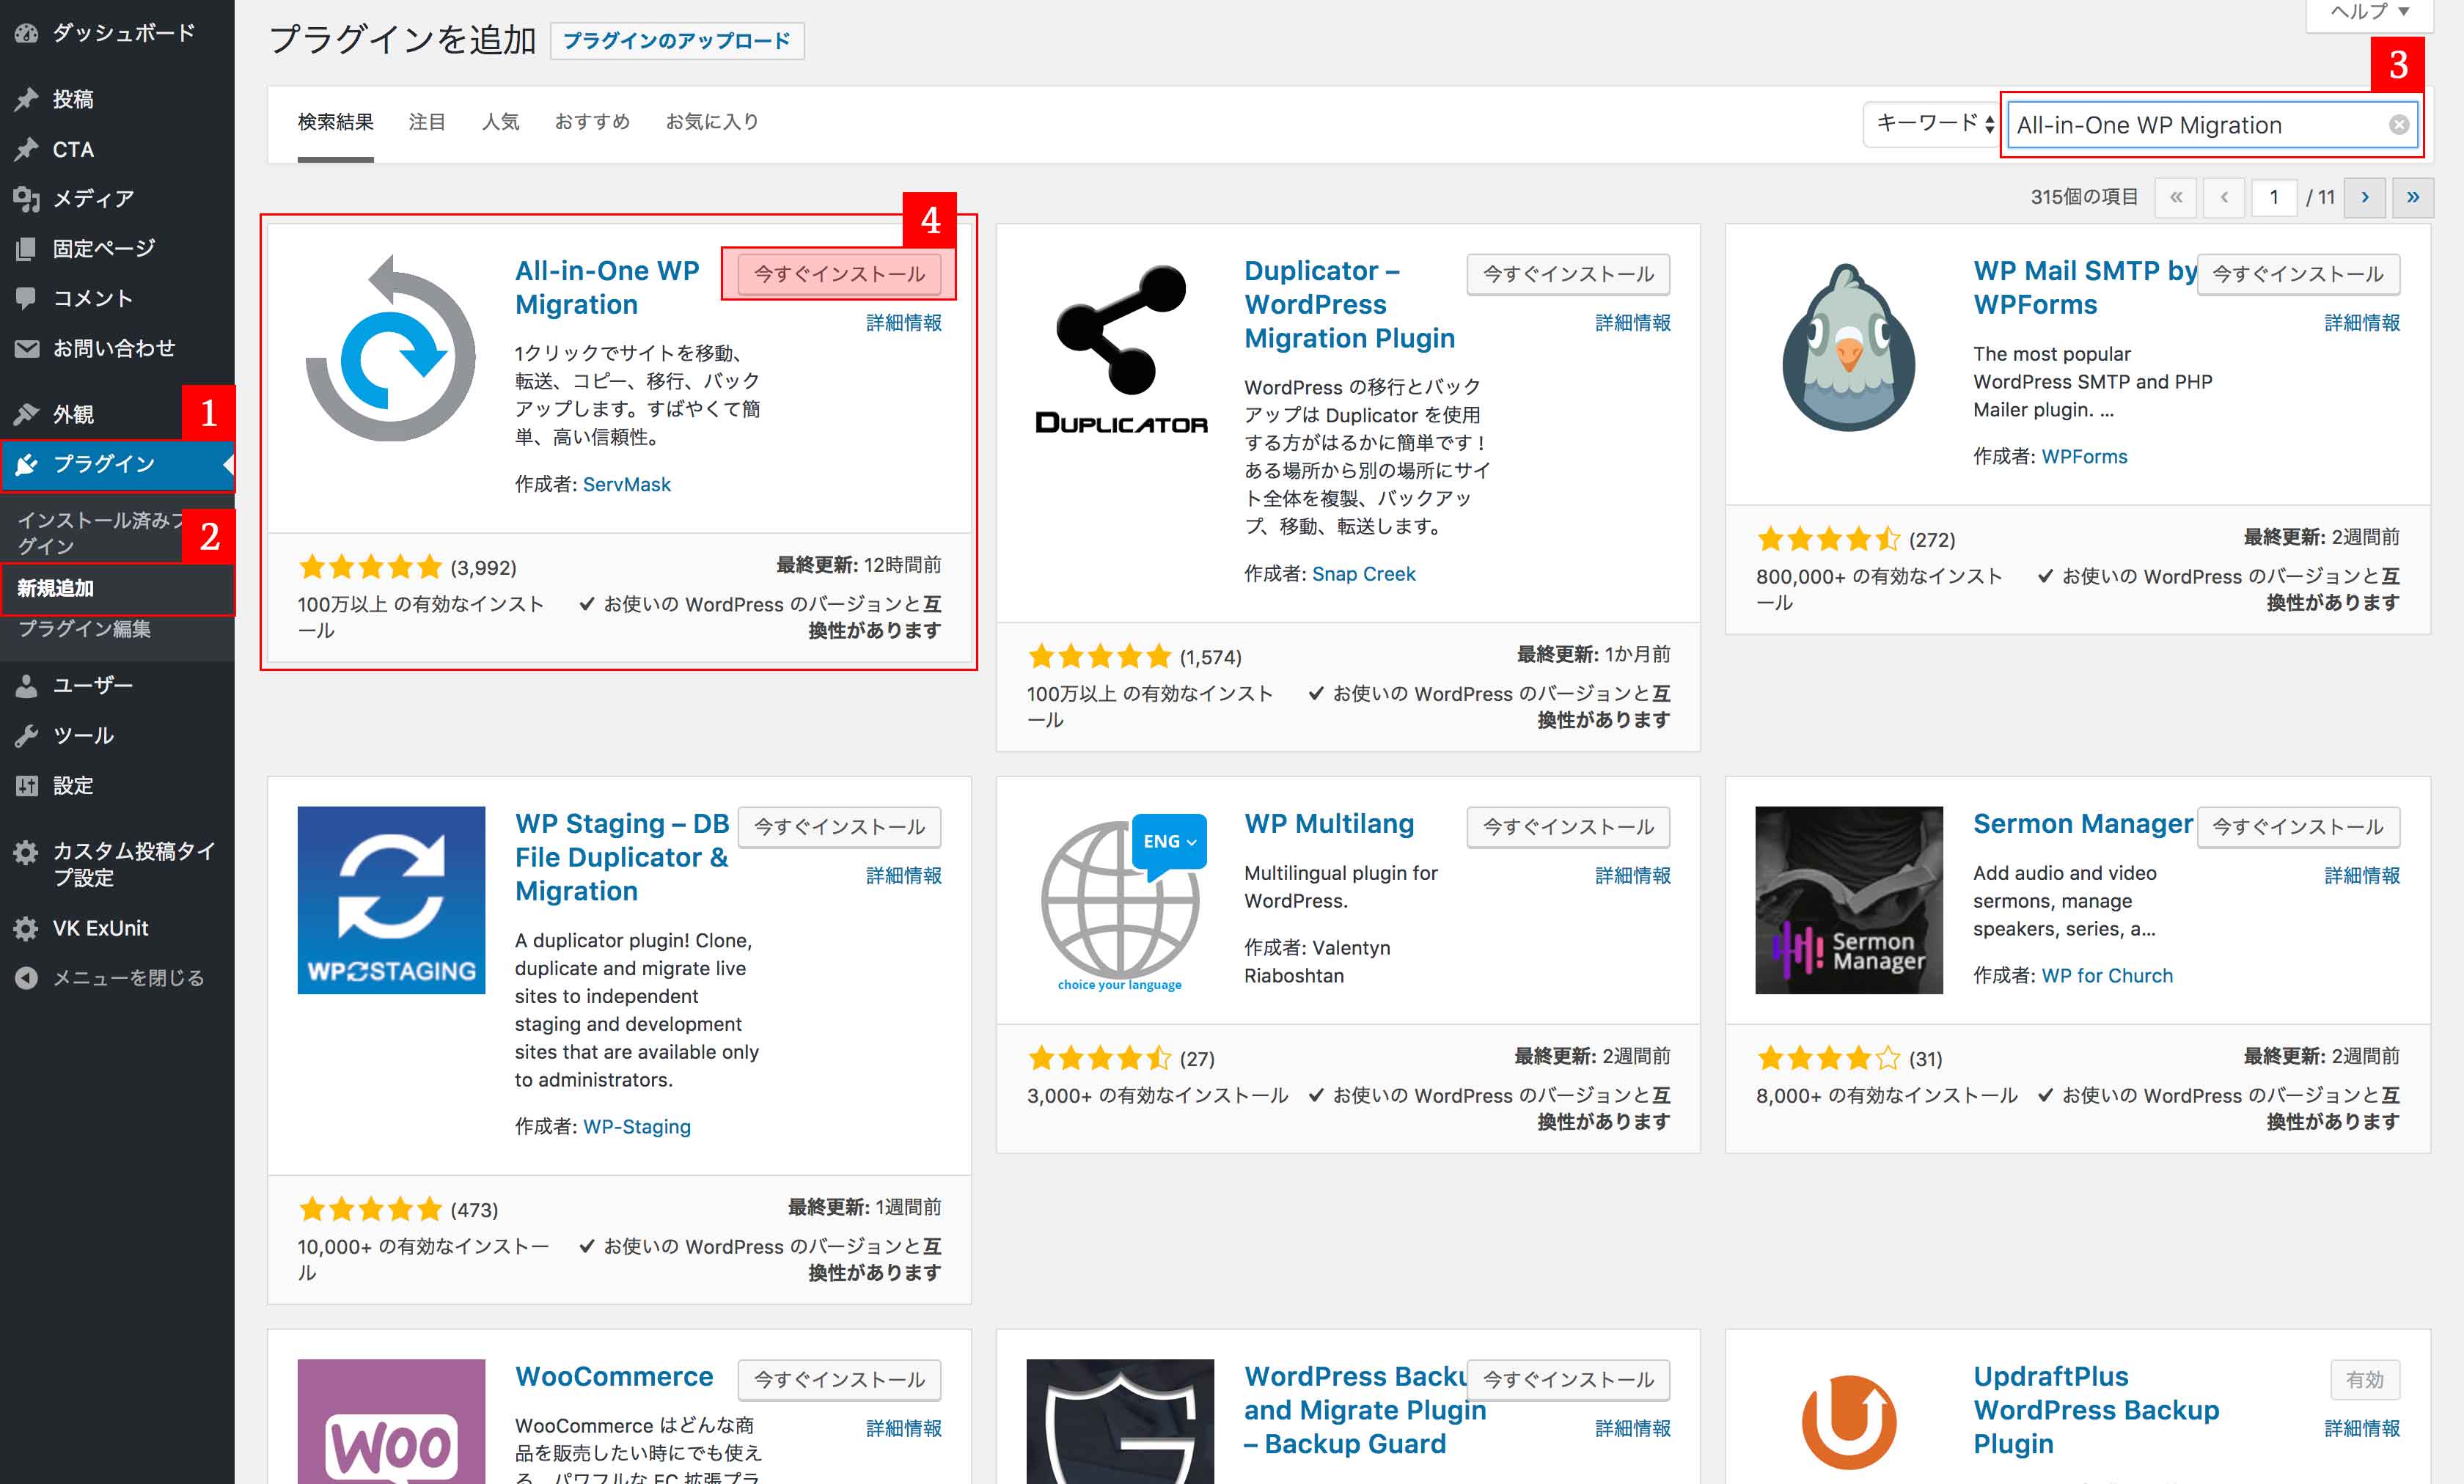
Task: Switch to the 注目 tab
Action: 427,122
